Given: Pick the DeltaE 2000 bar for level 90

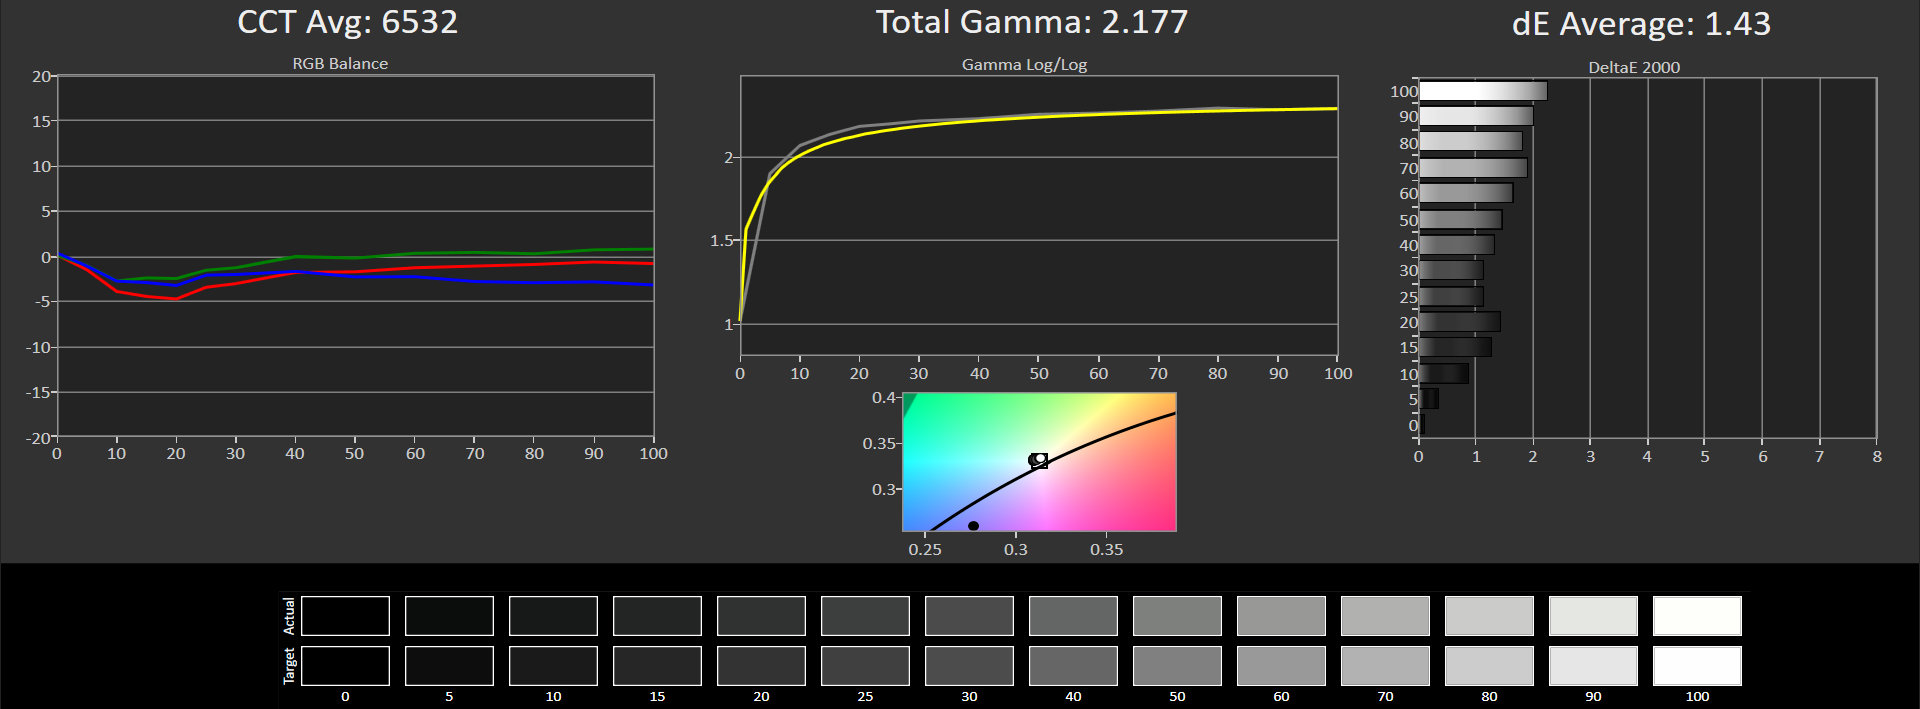Looking at the screenshot, I should [x=1476, y=116].
